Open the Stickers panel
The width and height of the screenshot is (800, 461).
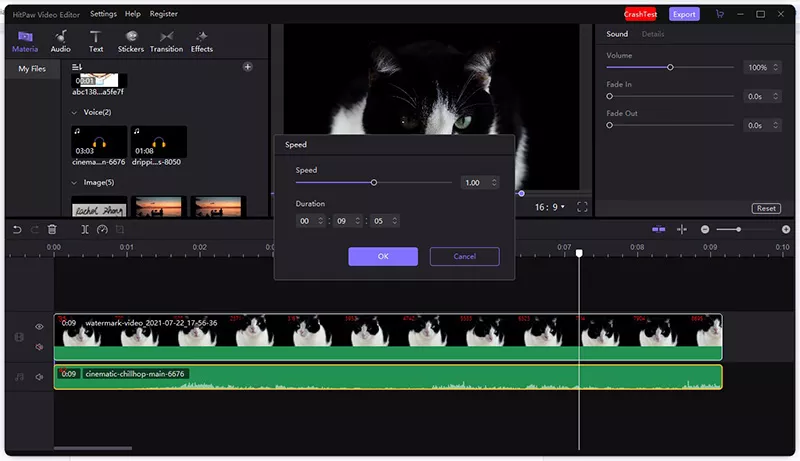pyautogui.click(x=130, y=41)
